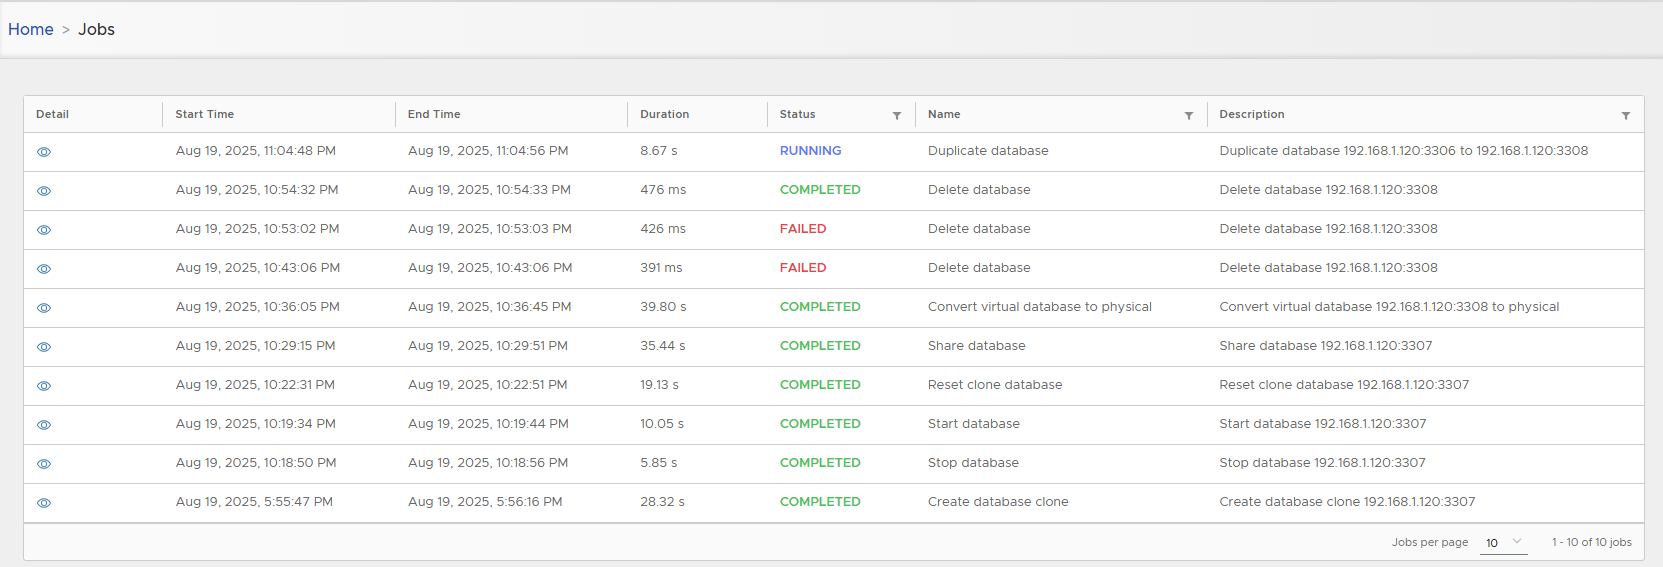This screenshot has height=567, width=1663.
Task: Open the Status column filter
Action: (x=897, y=116)
